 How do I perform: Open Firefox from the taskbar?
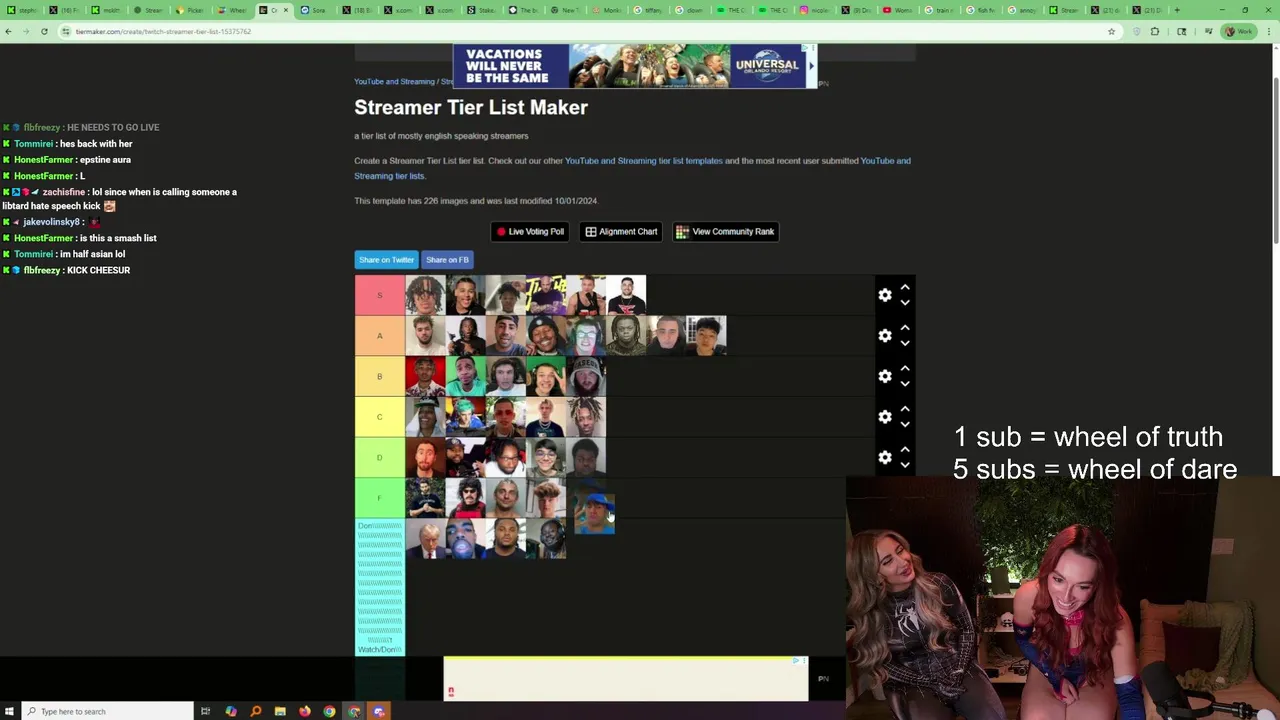pyautogui.click(x=305, y=711)
